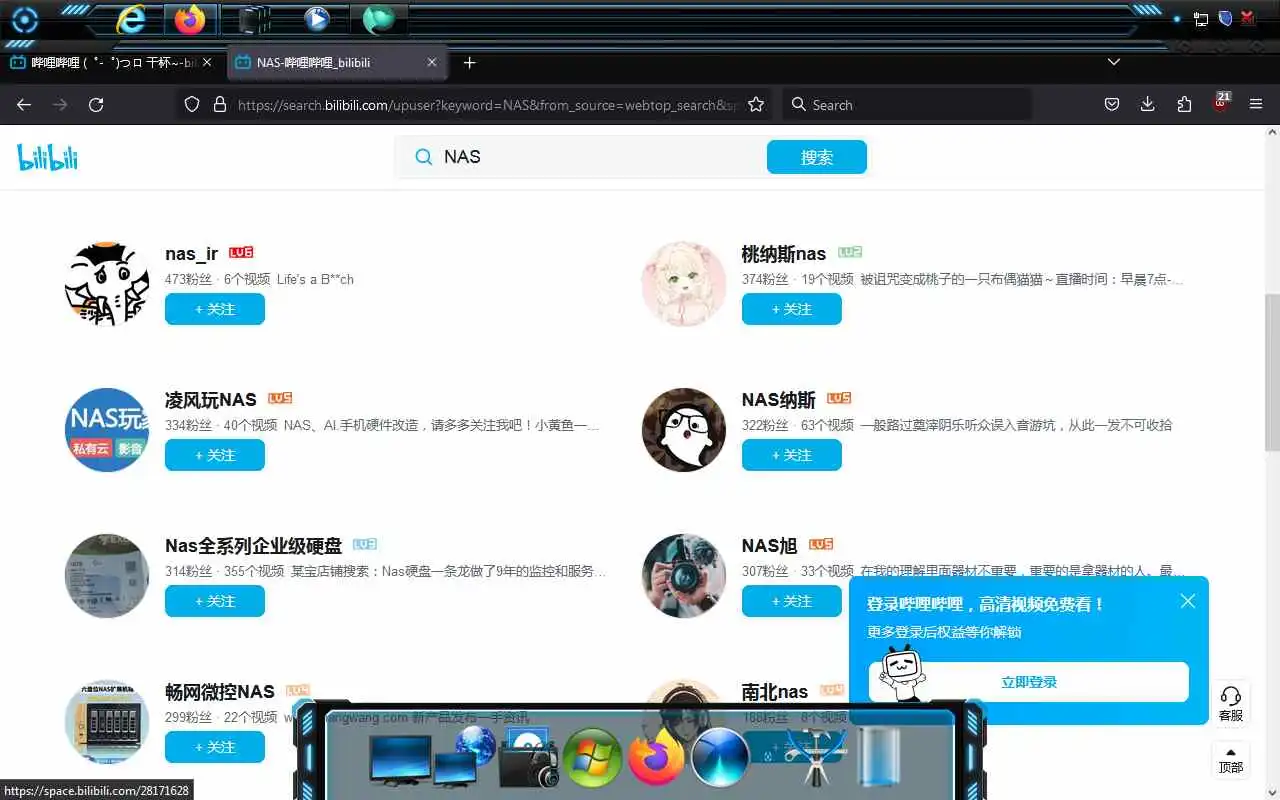The height and width of the screenshot is (800, 1280).
Task: Close the first 哔哩哔哩 tab
Action: click(207, 62)
